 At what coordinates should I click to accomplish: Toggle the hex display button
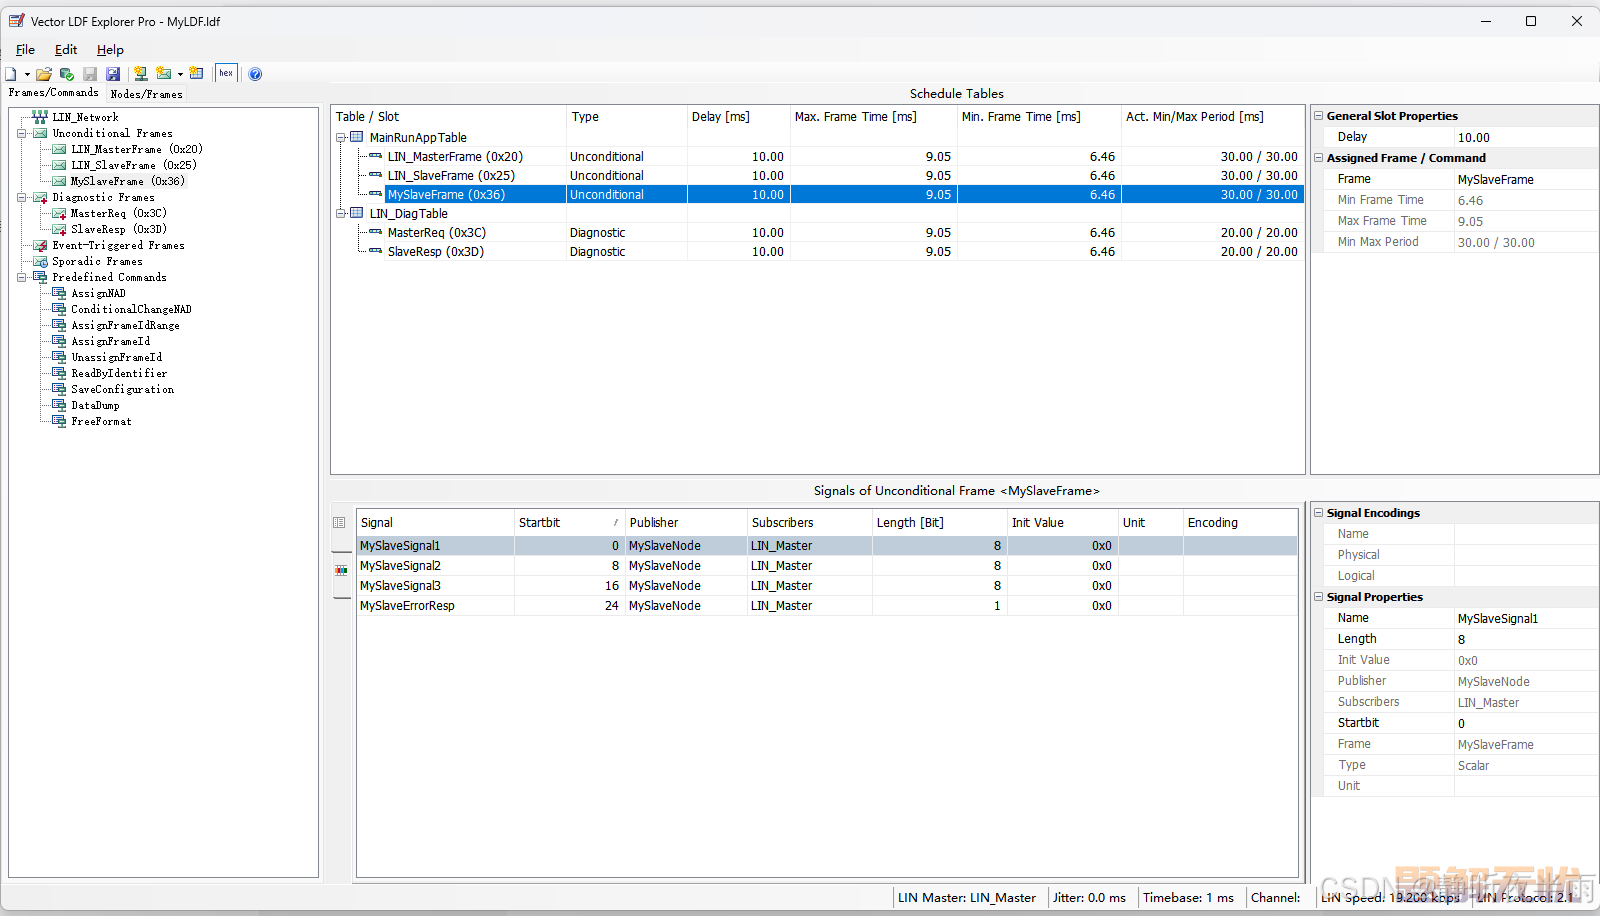[226, 73]
